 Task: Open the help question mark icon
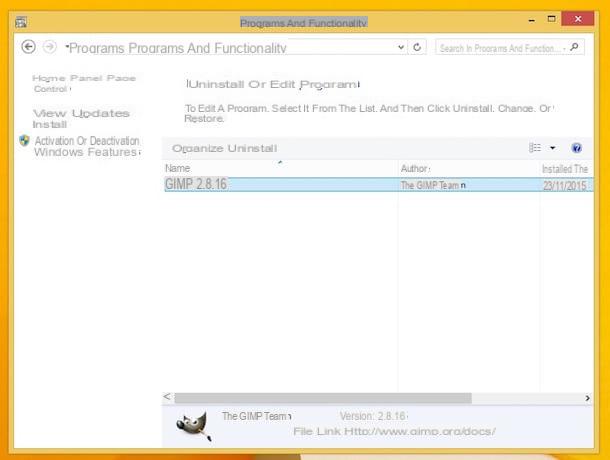coord(577,148)
